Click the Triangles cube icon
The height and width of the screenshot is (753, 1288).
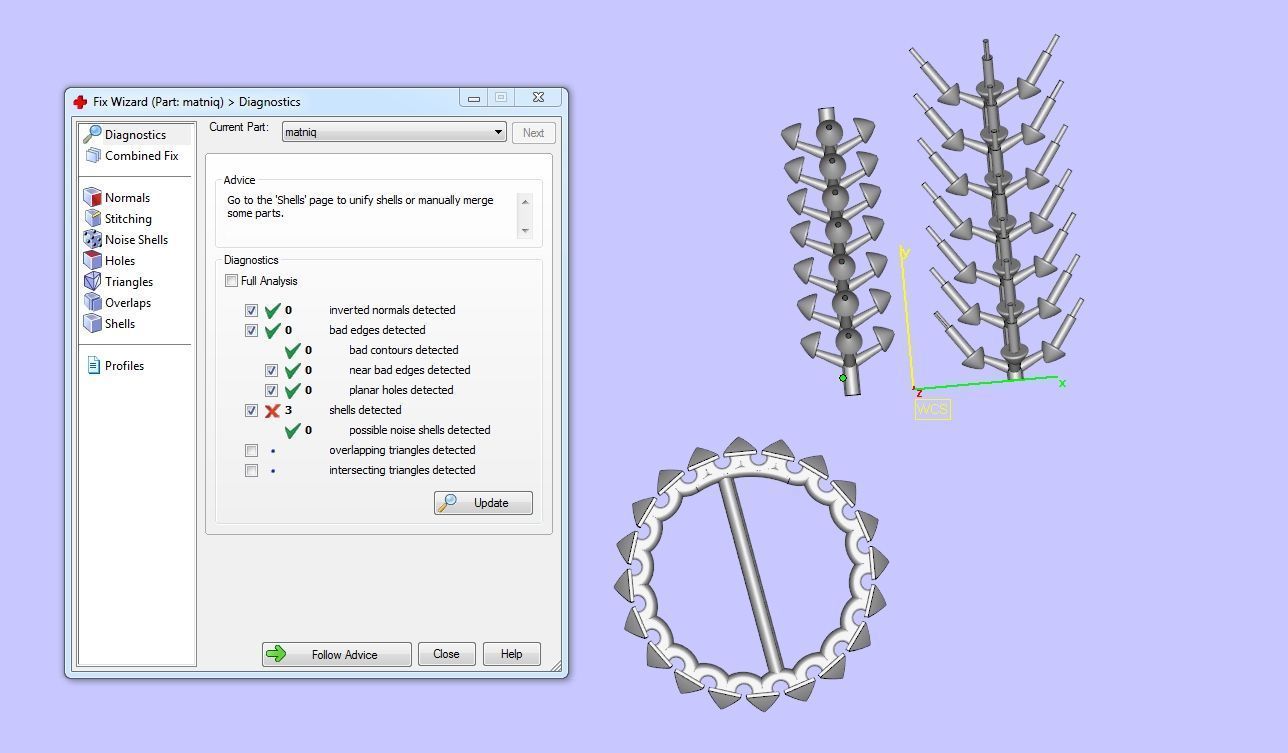coord(93,281)
